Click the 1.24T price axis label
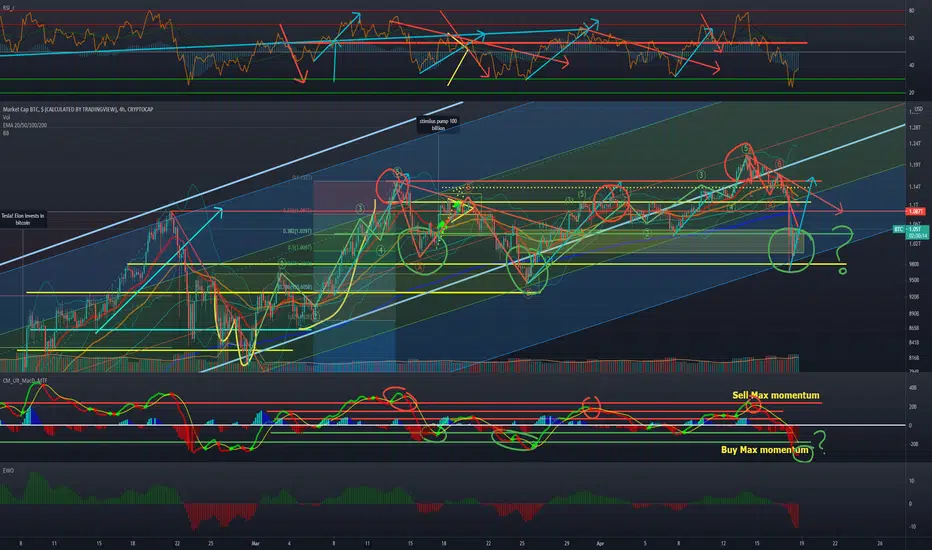The height and width of the screenshot is (550, 932). pos(915,143)
